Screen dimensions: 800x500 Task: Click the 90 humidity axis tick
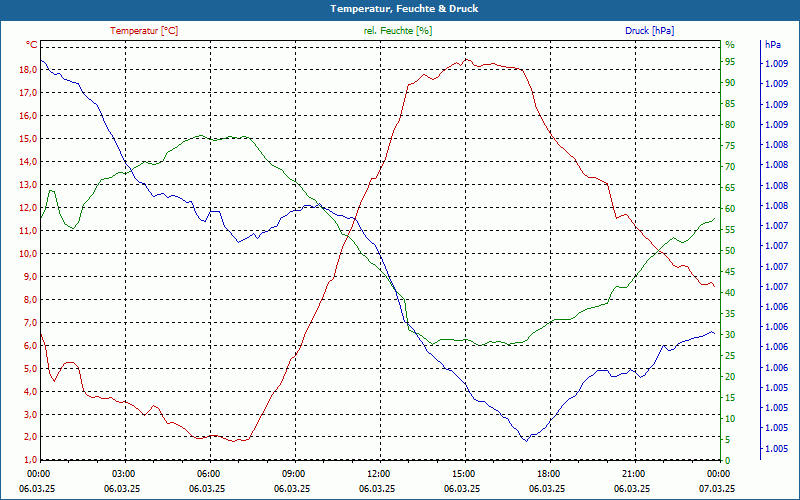click(730, 83)
